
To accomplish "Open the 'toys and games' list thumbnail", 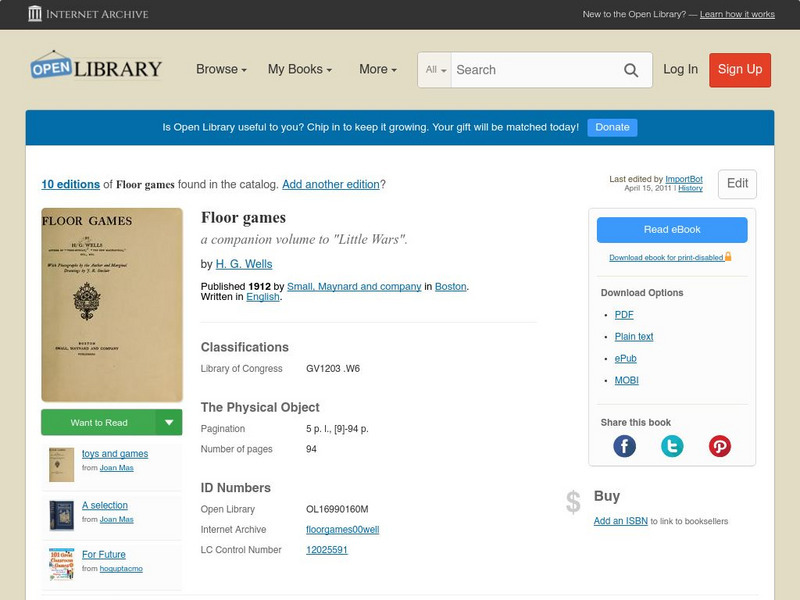I will (62, 464).
